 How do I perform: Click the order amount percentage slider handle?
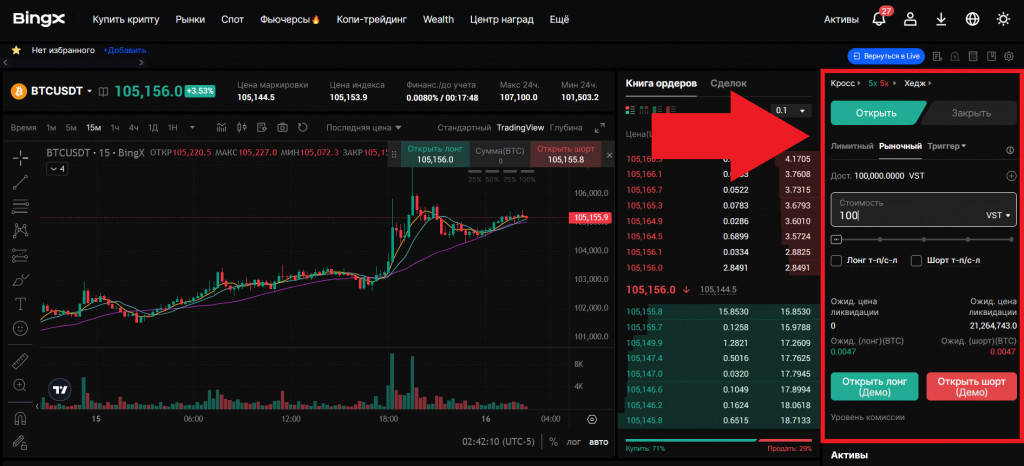[837, 240]
